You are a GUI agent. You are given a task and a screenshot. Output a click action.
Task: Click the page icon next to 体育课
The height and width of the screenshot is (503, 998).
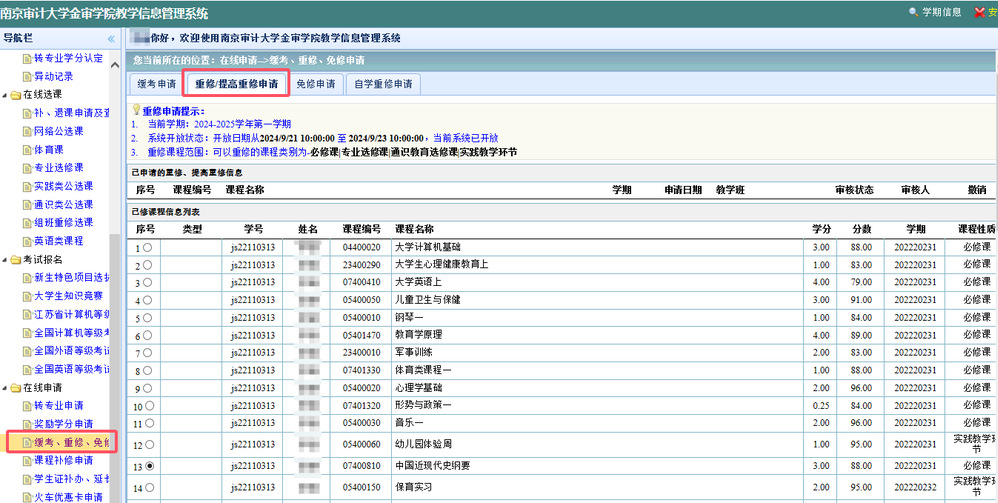[x=25, y=149]
